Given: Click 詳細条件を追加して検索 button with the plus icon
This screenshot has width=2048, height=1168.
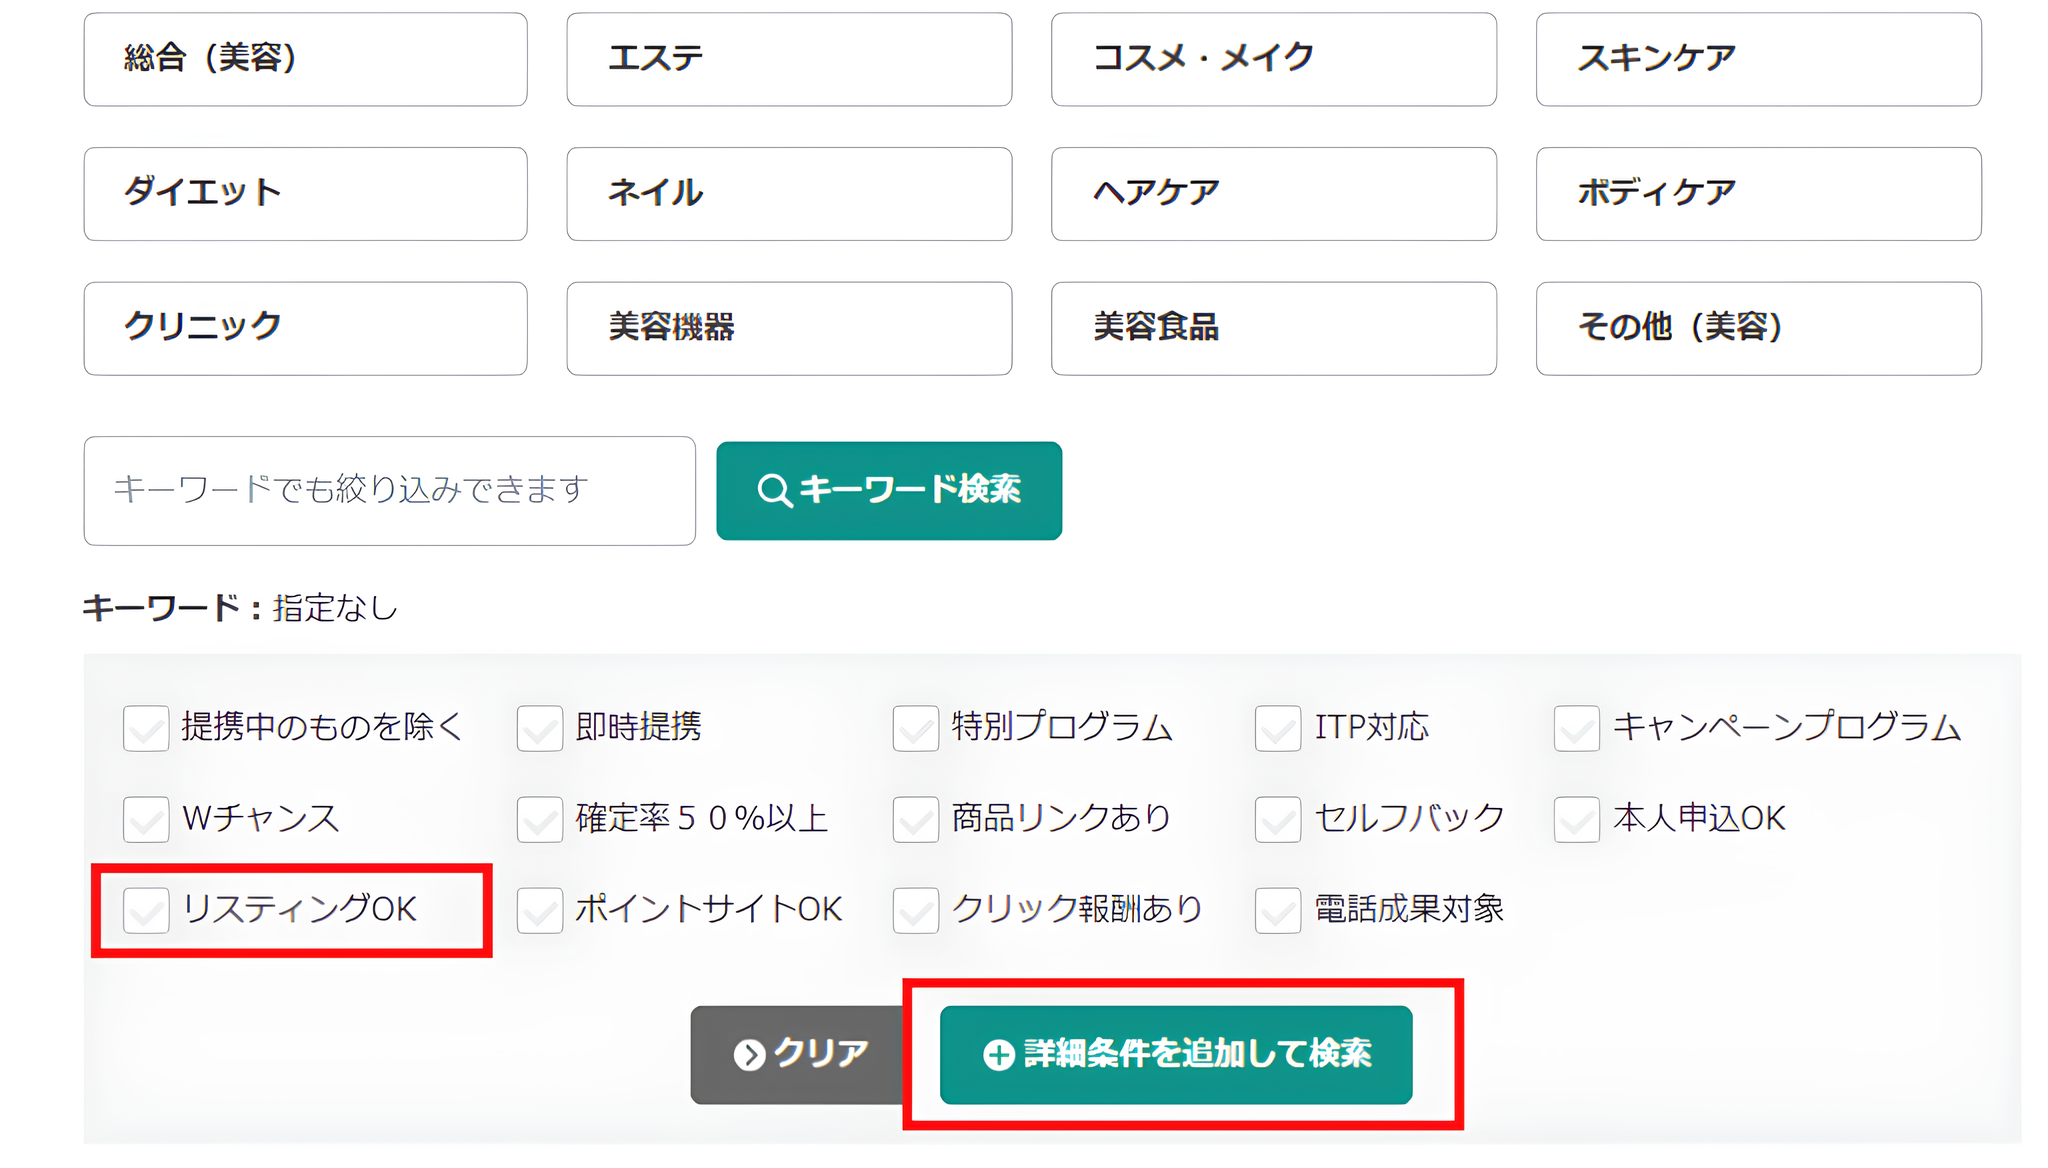Looking at the screenshot, I should click(x=1175, y=1054).
